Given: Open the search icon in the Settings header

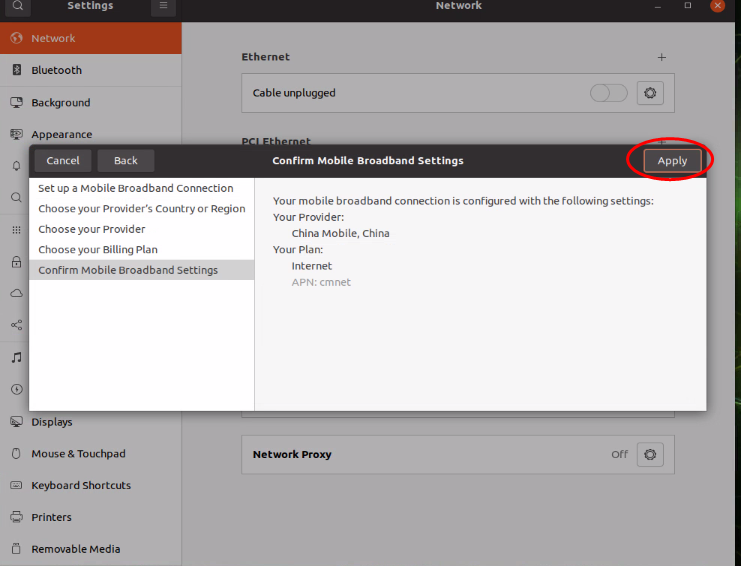Looking at the screenshot, I should [x=18, y=6].
